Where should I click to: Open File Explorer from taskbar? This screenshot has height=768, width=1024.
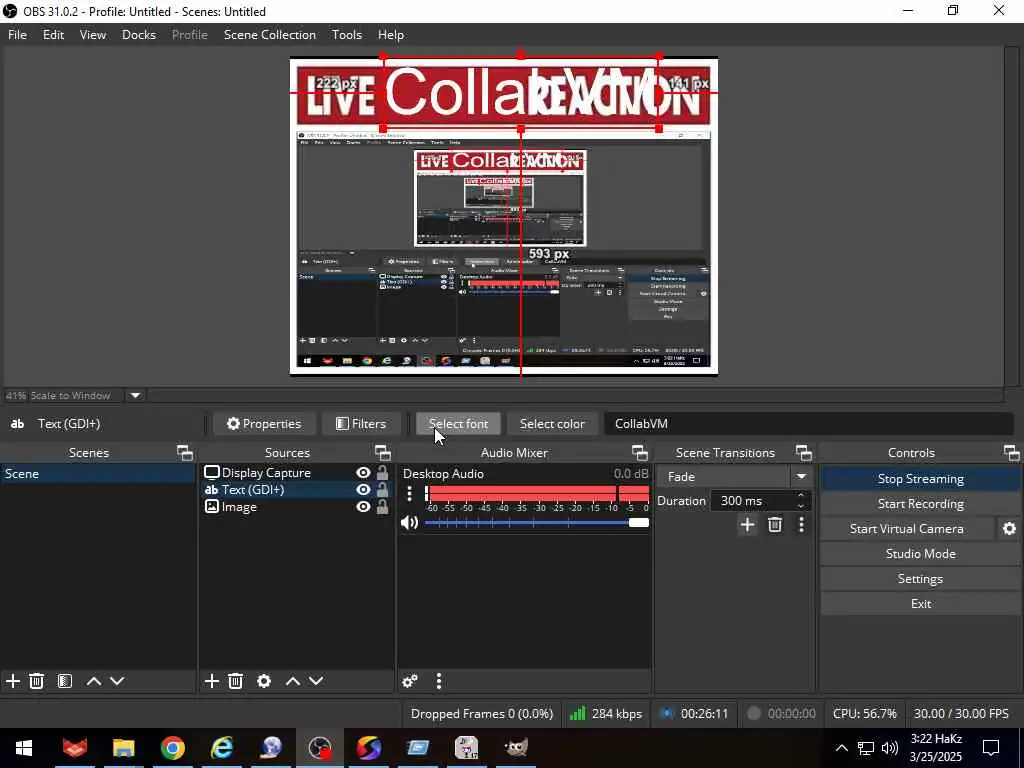(123, 748)
